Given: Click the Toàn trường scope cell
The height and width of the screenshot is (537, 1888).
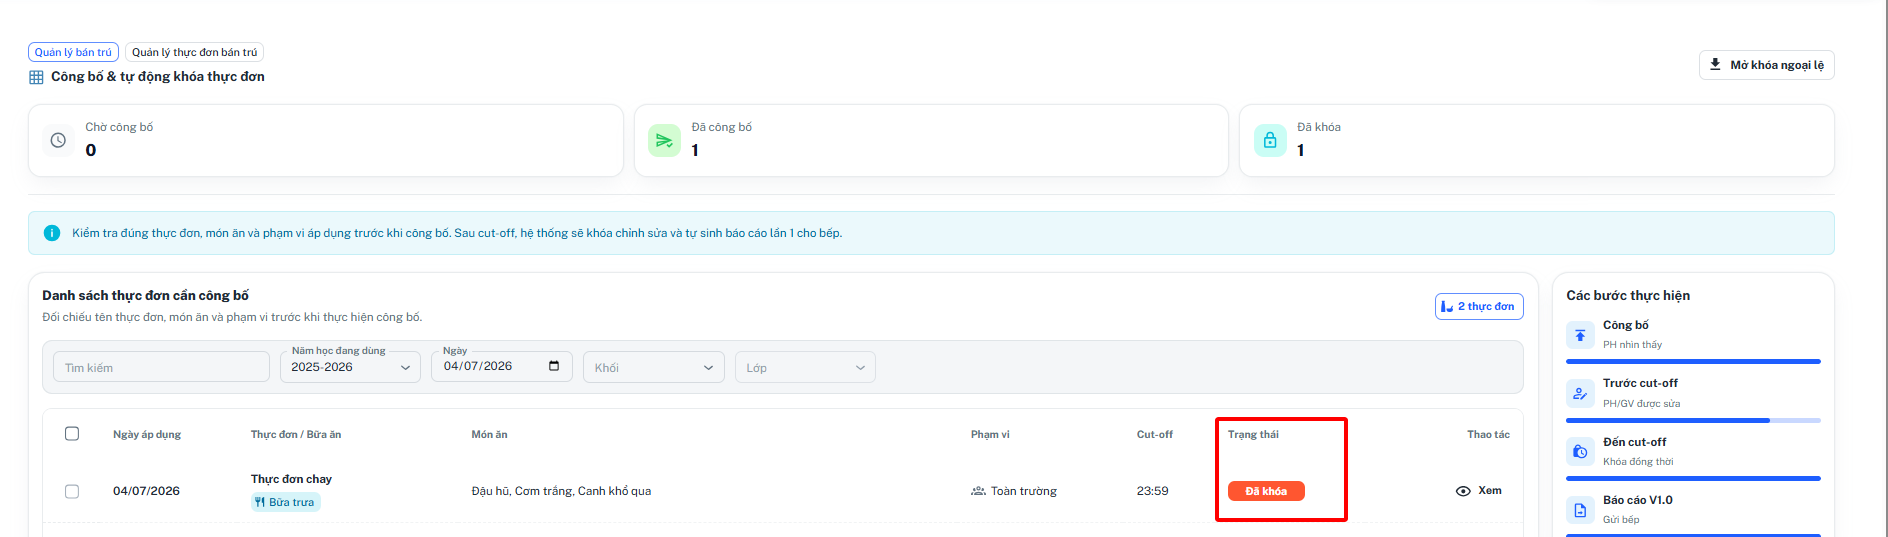Looking at the screenshot, I should (1014, 491).
